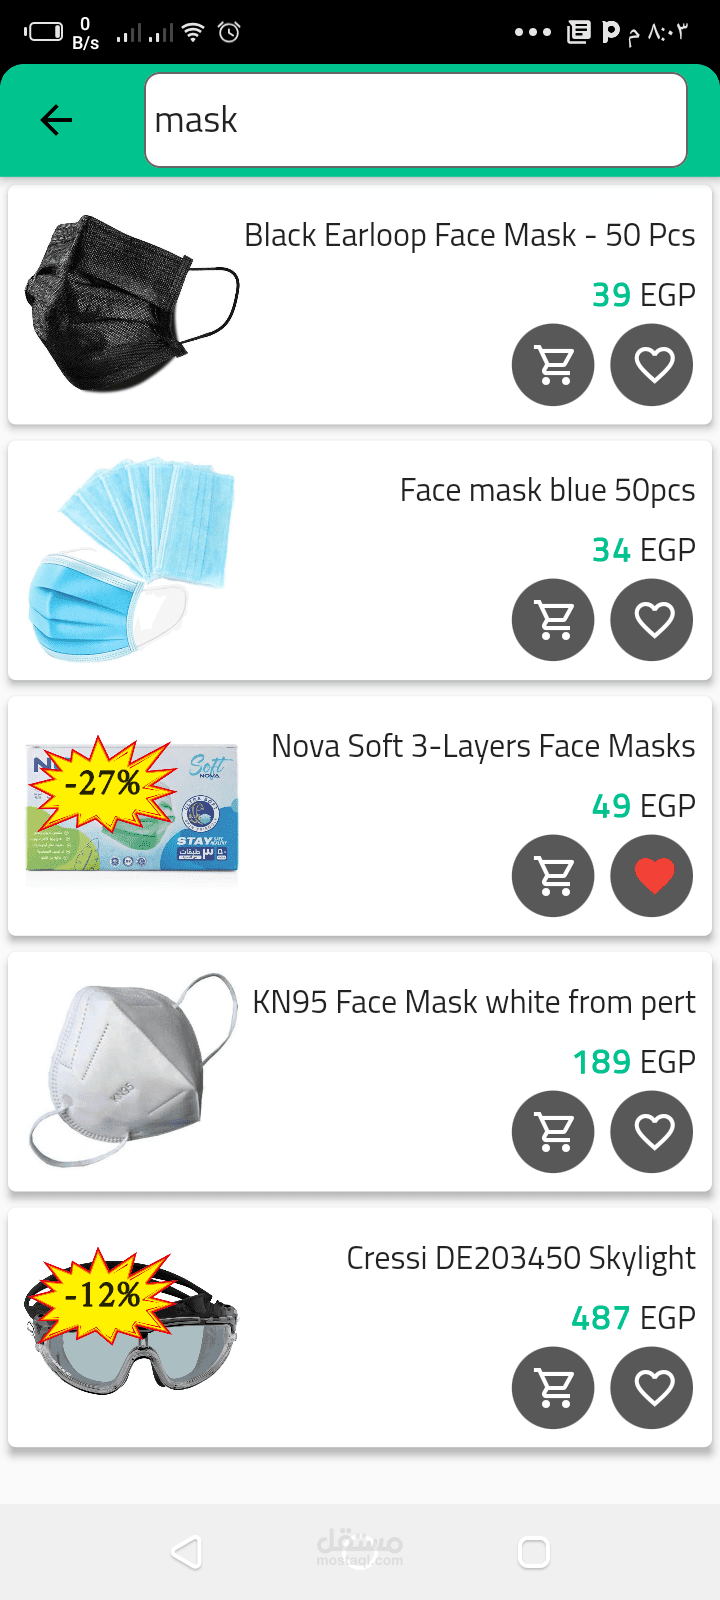This screenshot has height=1600, width=720.
Task: Open the white KN95 mask product image
Action: [x=132, y=1070]
